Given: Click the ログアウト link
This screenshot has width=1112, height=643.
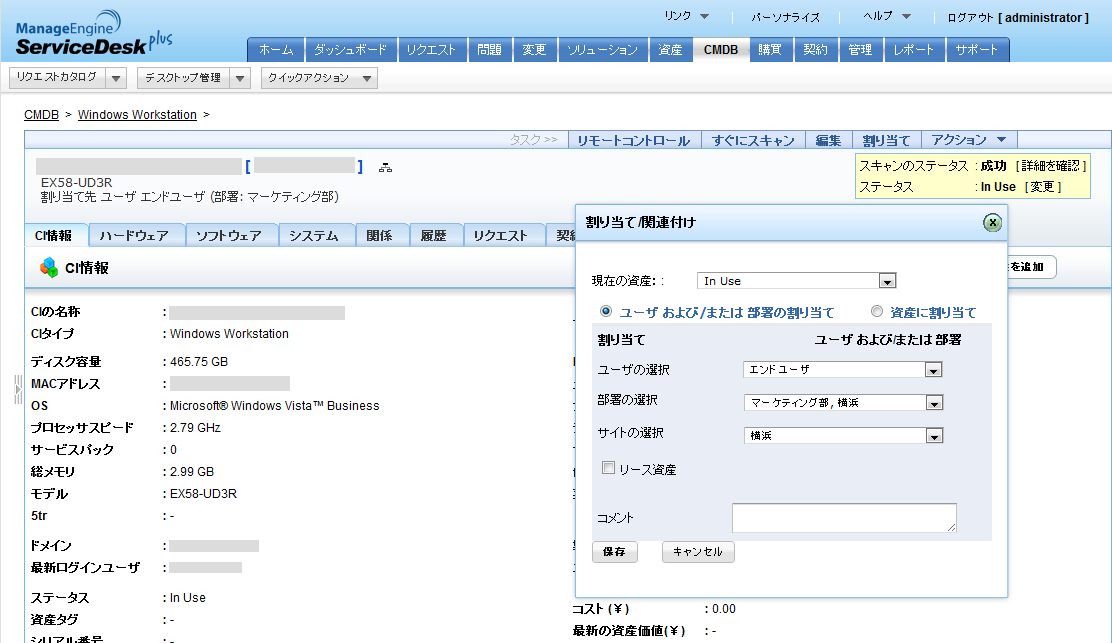Looking at the screenshot, I should tap(971, 17).
